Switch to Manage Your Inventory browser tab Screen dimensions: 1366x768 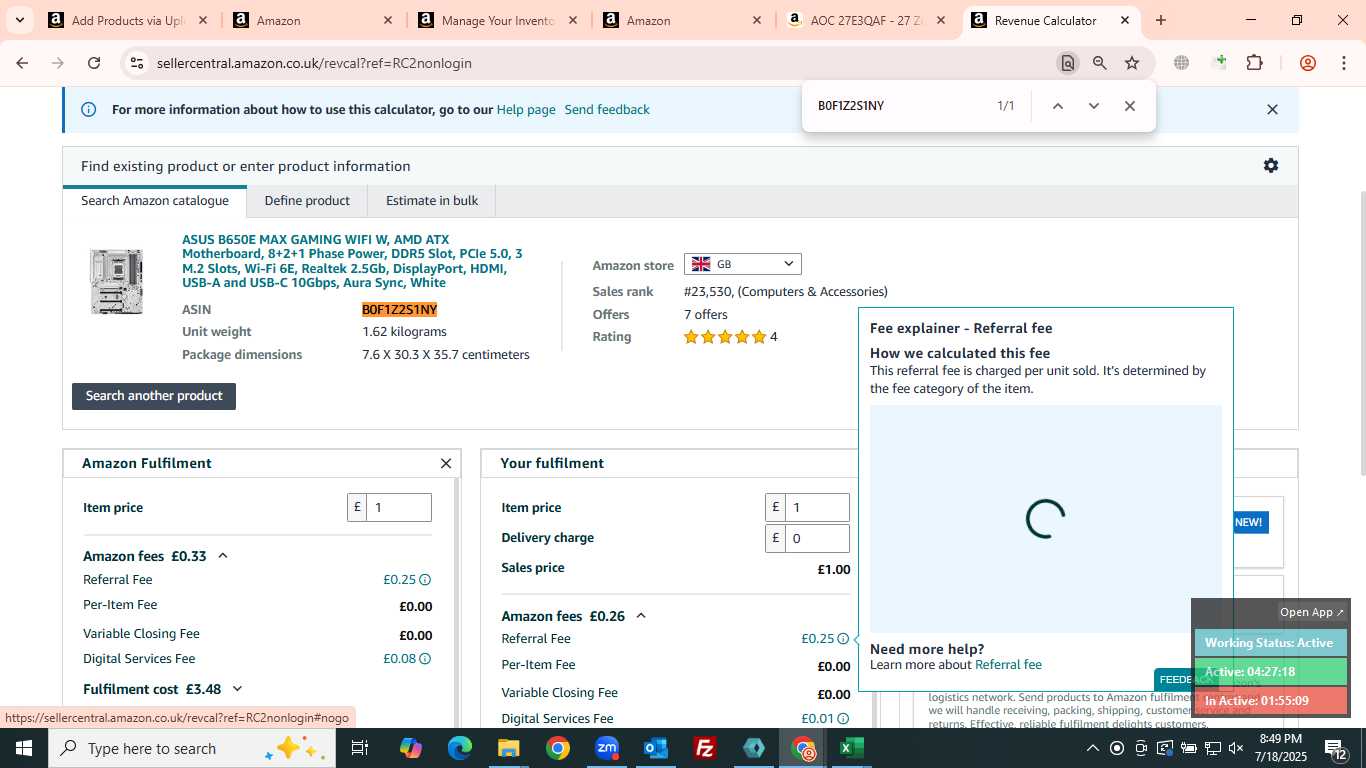(x=497, y=20)
